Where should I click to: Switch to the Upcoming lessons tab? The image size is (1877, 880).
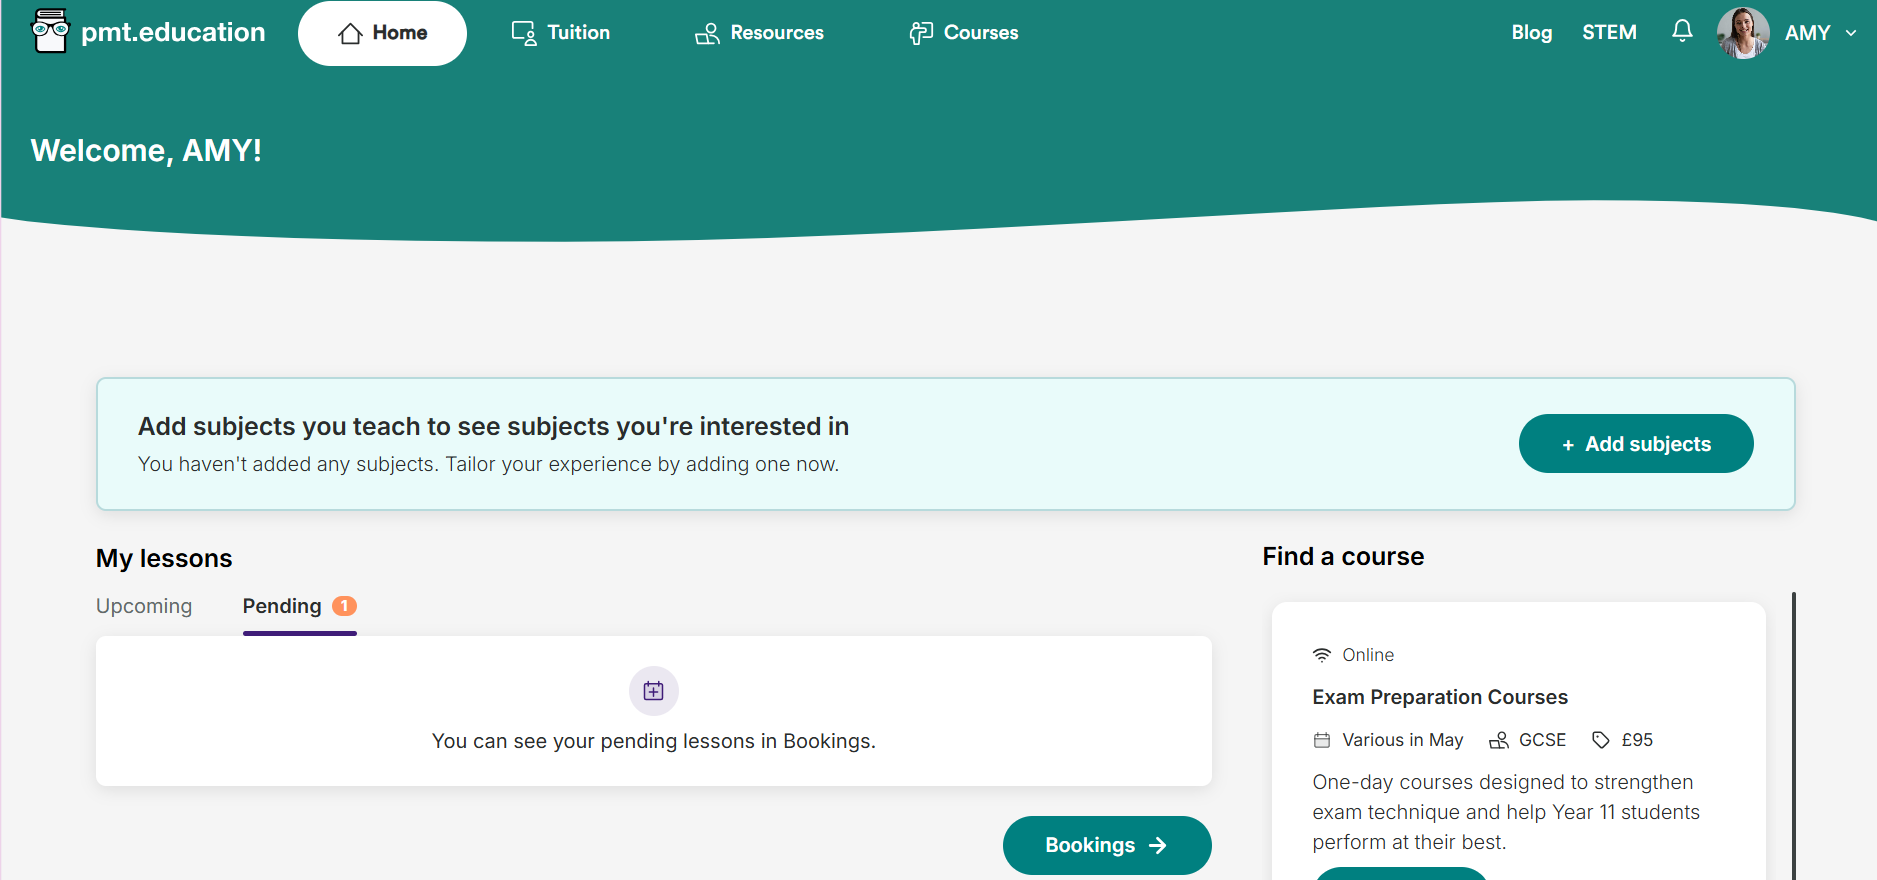click(144, 606)
